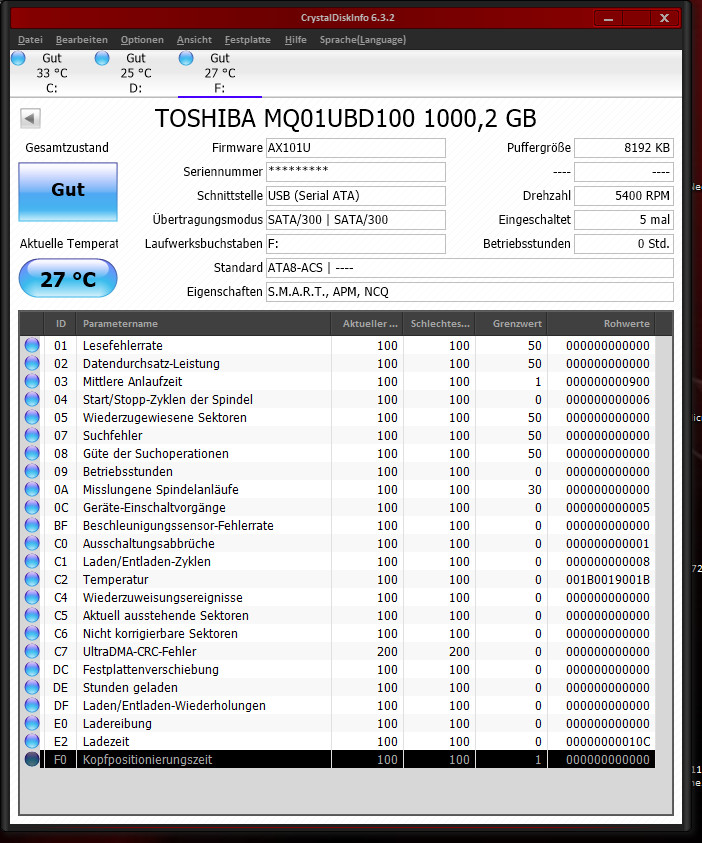702x843 pixels.
Task: Click the Eigenschaften field
Action: coord(470,291)
